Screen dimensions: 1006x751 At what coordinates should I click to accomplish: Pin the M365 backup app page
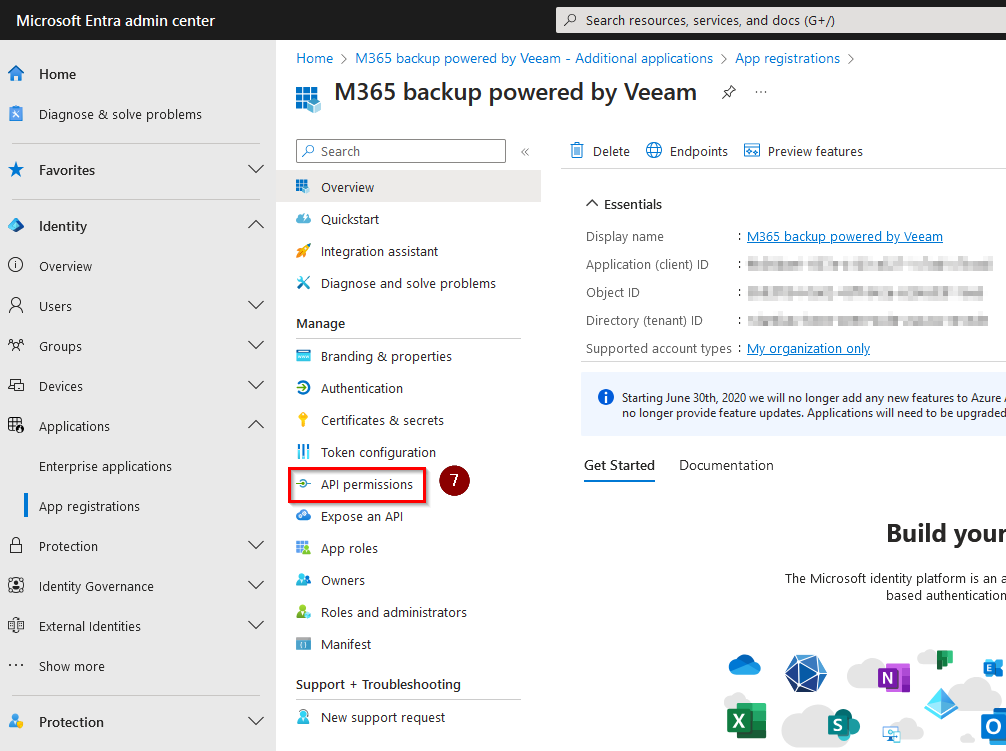pyautogui.click(x=728, y=92)
